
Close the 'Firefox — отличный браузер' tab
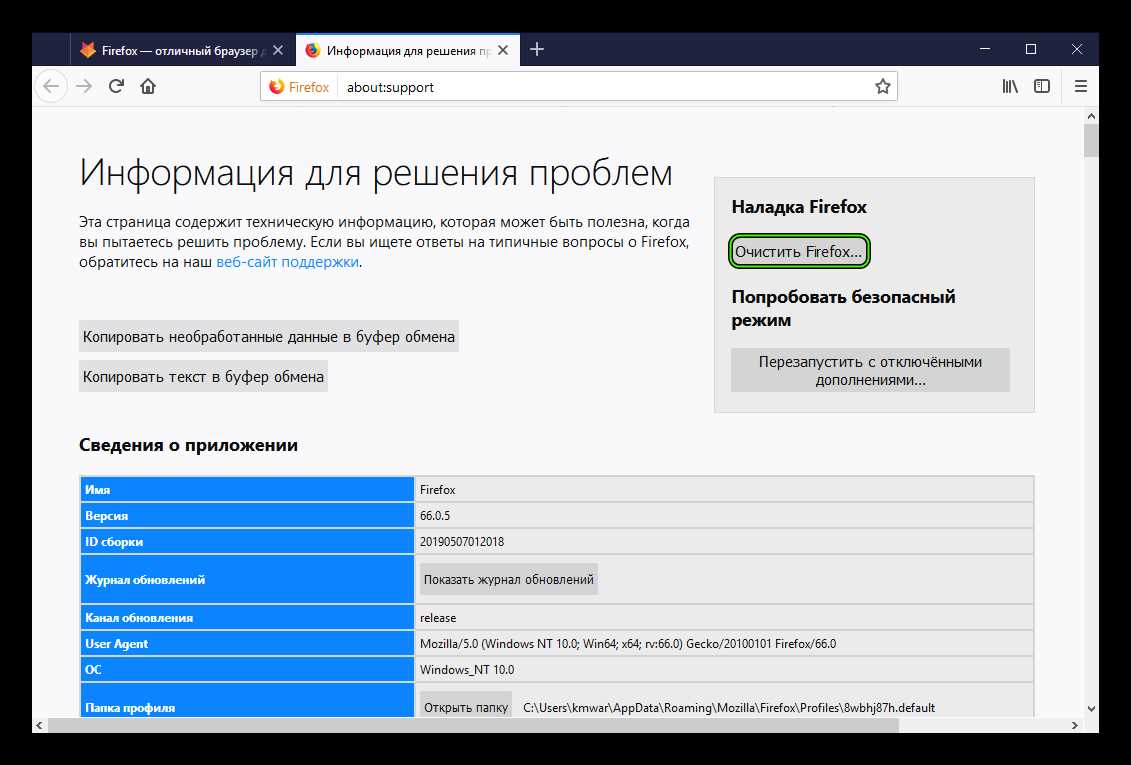278,50
